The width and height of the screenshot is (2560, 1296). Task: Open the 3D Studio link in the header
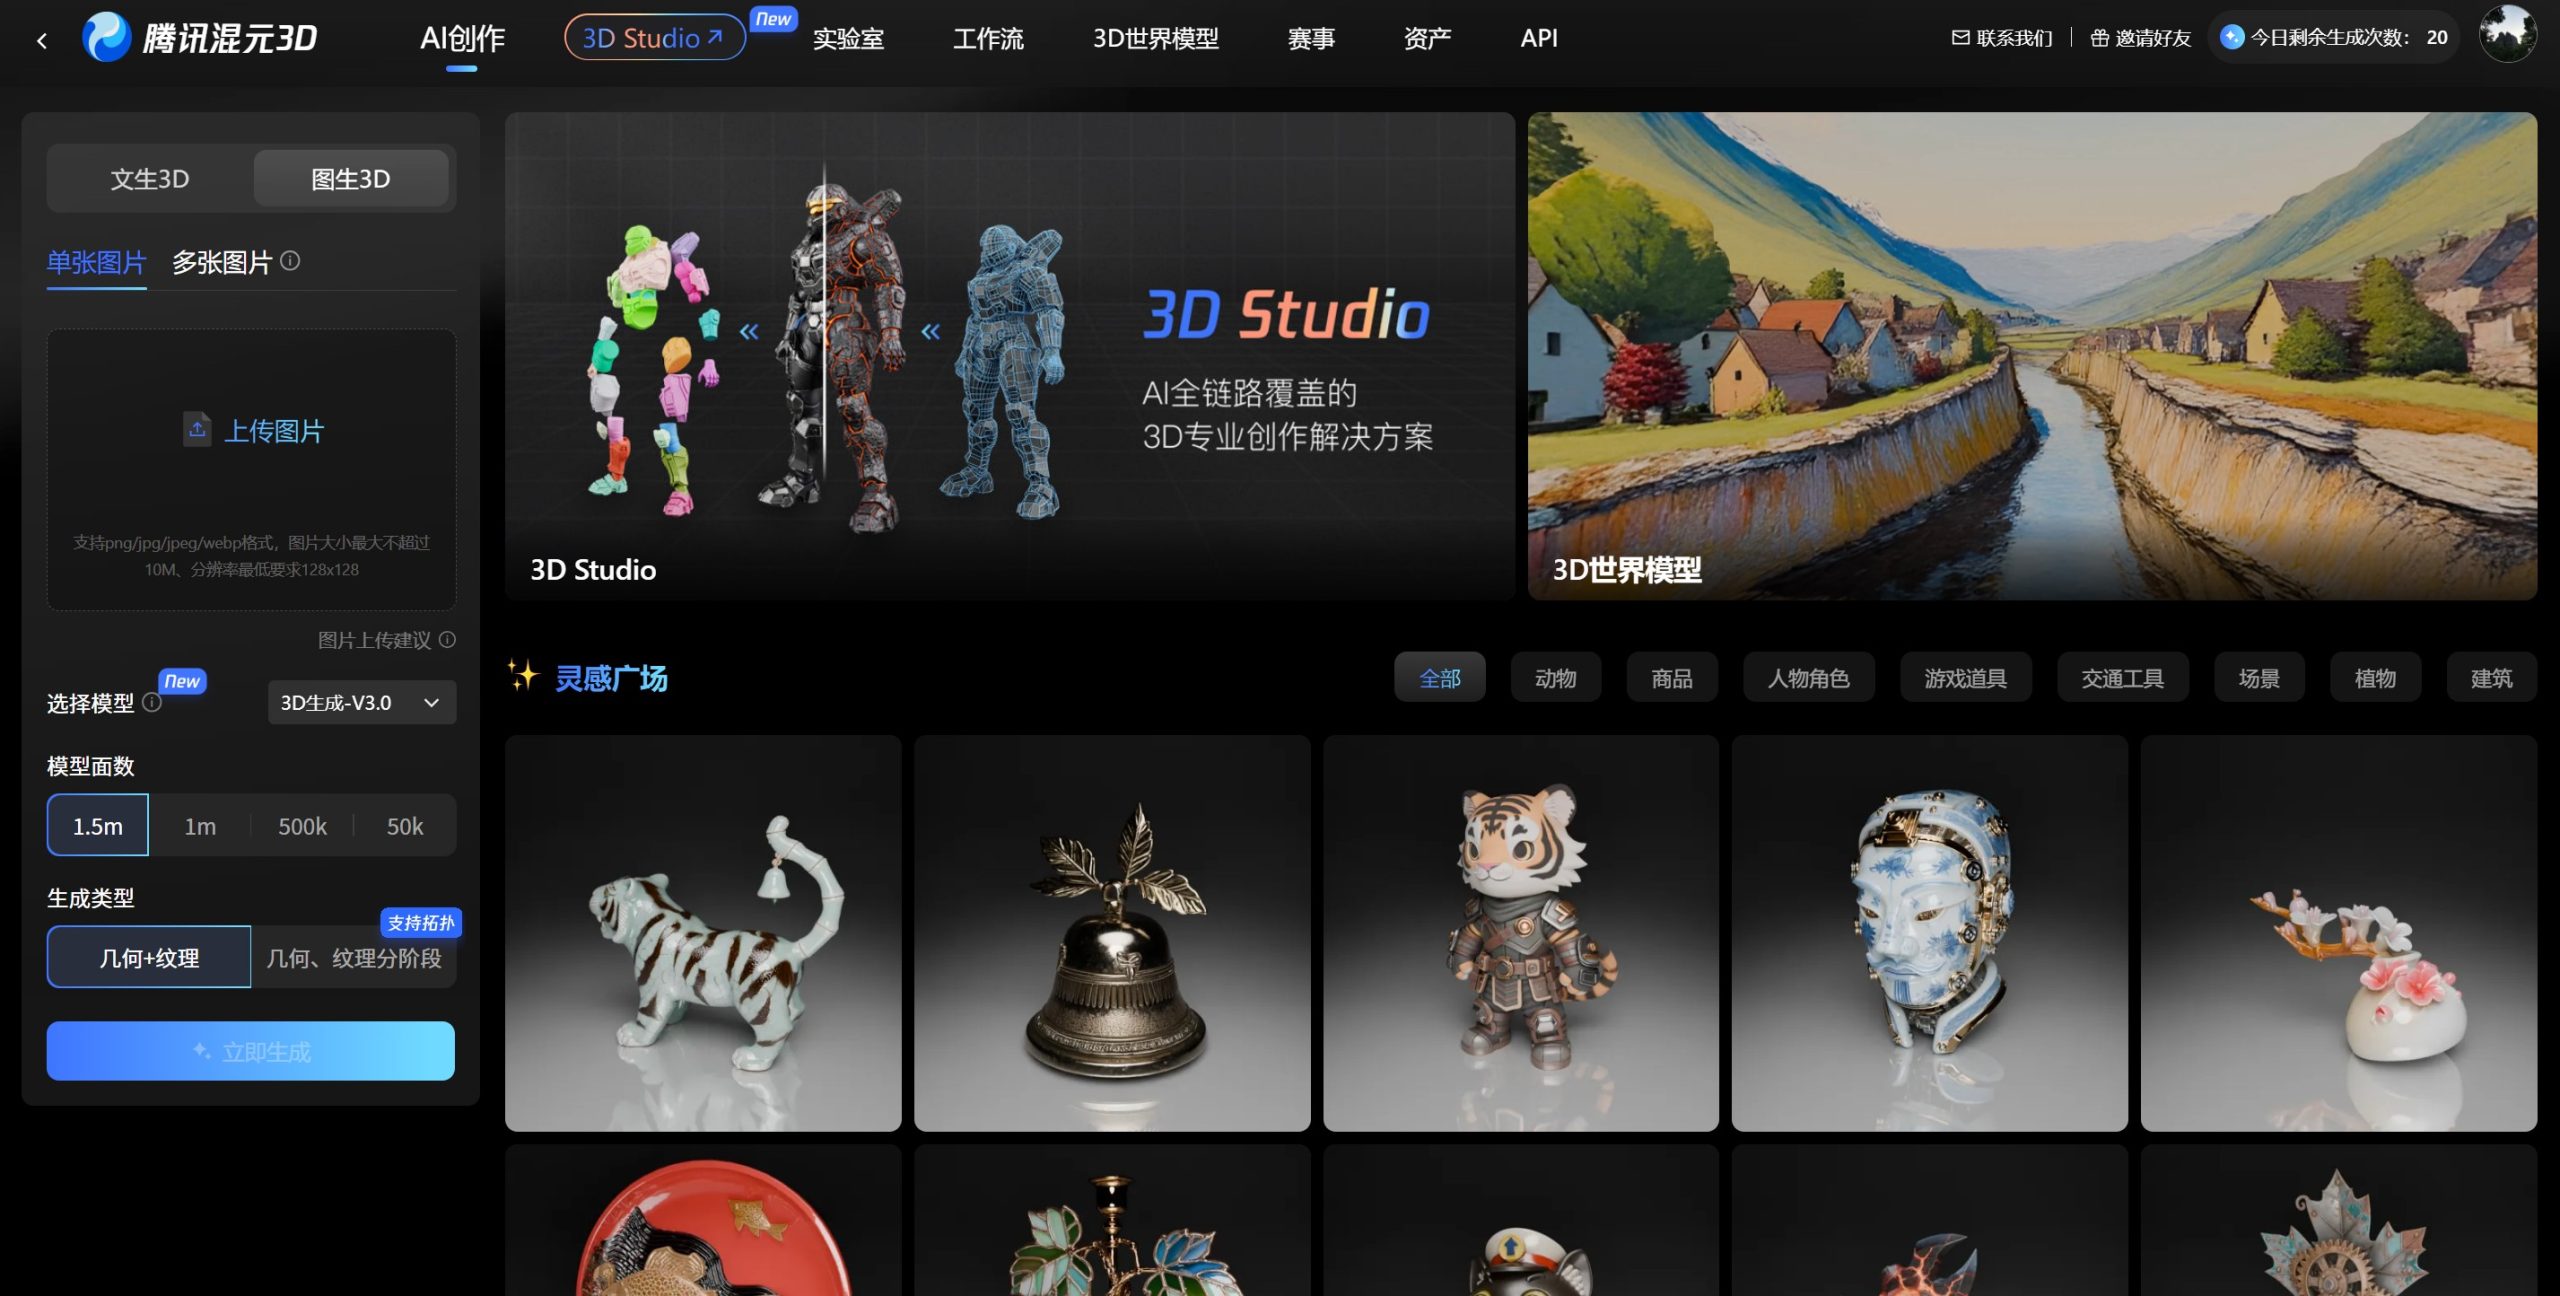653,38
